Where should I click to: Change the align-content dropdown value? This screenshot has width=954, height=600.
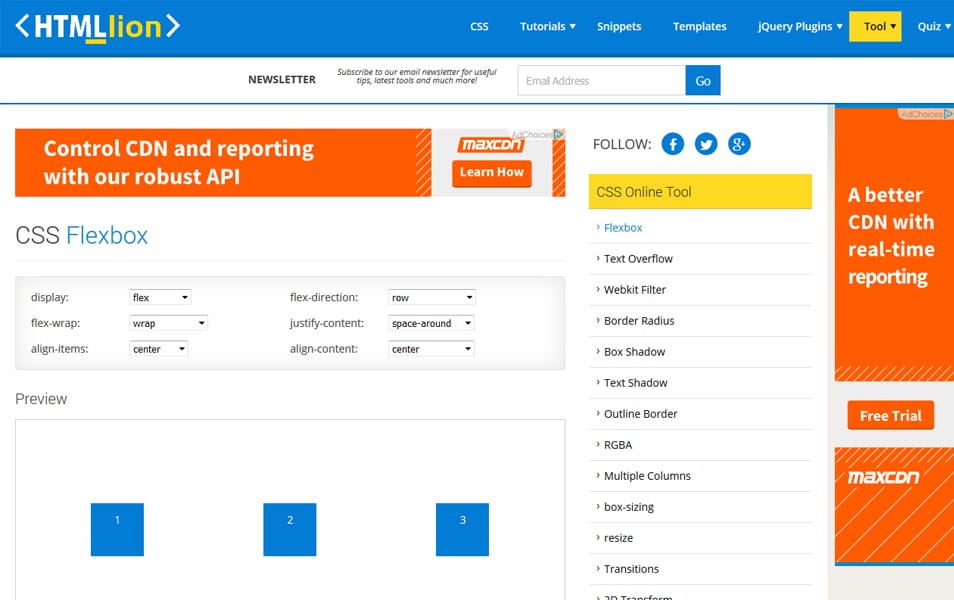(431, 350)
